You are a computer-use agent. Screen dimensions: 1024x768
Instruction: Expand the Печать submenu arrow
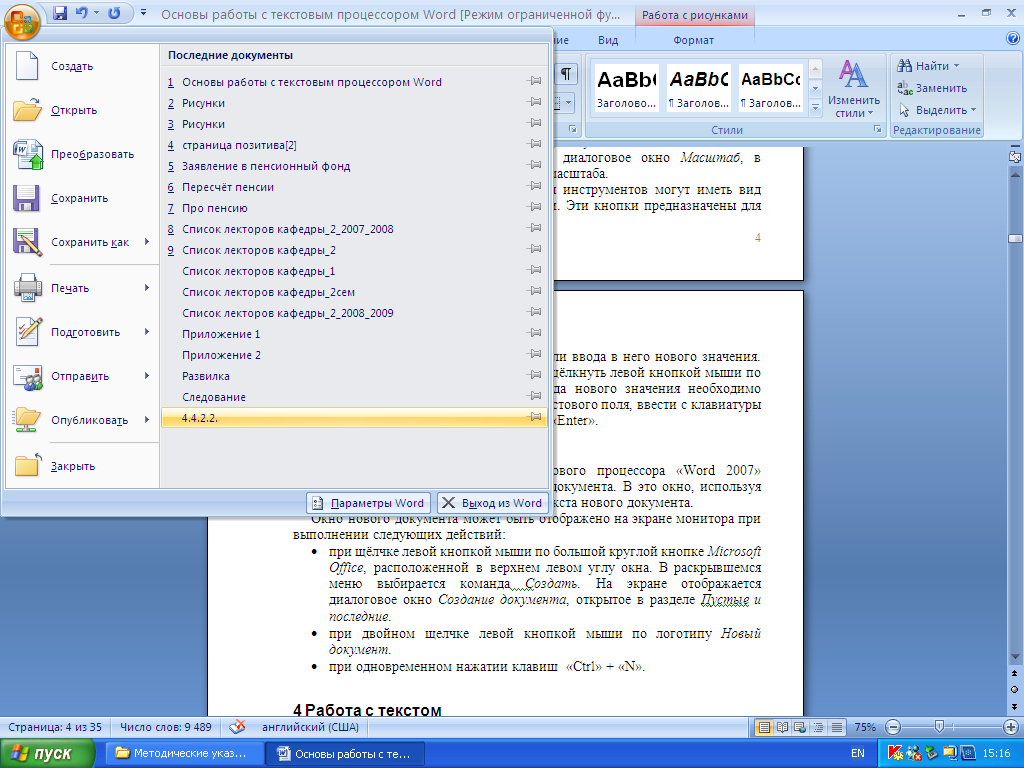pos(147,288)
